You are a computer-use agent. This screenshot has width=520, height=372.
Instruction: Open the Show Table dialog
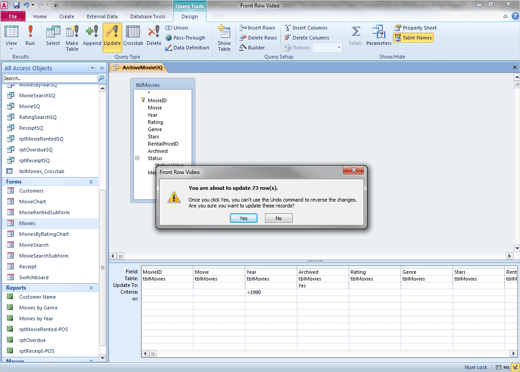[224, 38]
